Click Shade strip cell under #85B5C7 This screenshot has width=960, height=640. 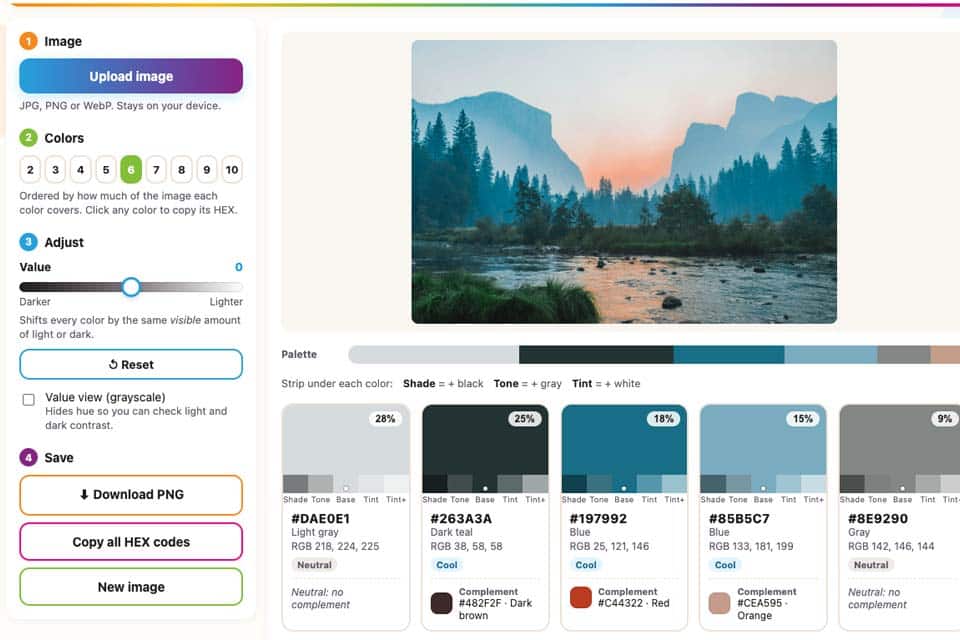[713, 484]
